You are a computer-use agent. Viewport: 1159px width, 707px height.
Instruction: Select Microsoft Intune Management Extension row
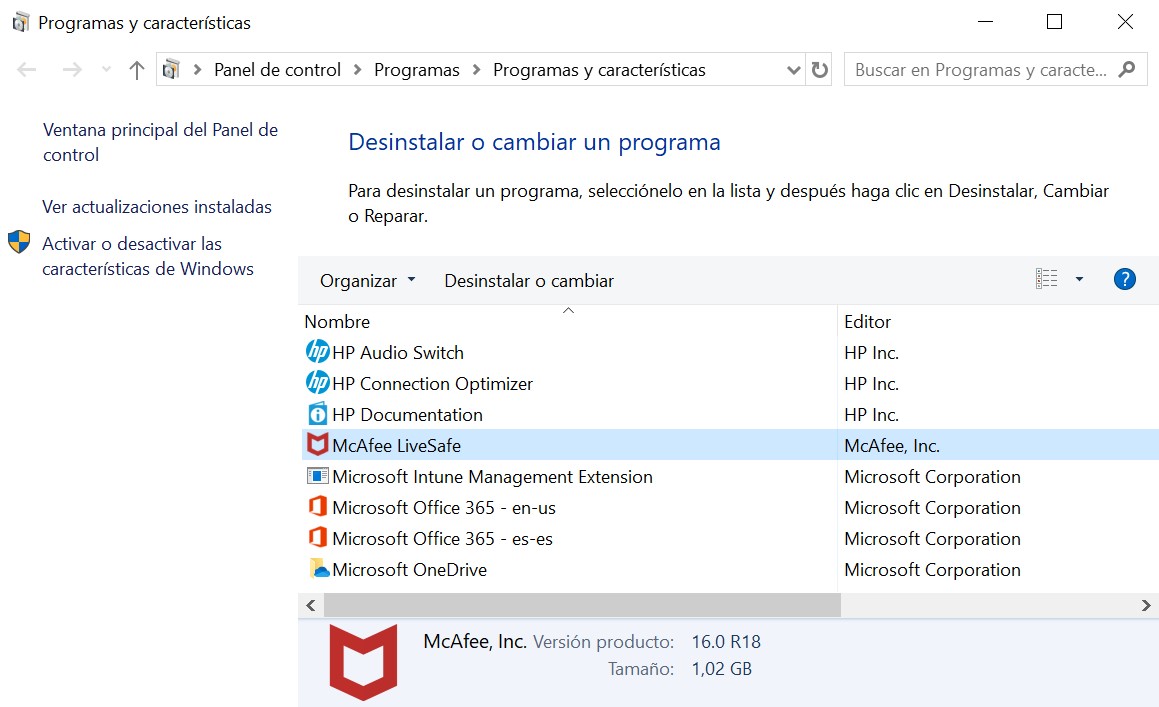pos(730,476)
